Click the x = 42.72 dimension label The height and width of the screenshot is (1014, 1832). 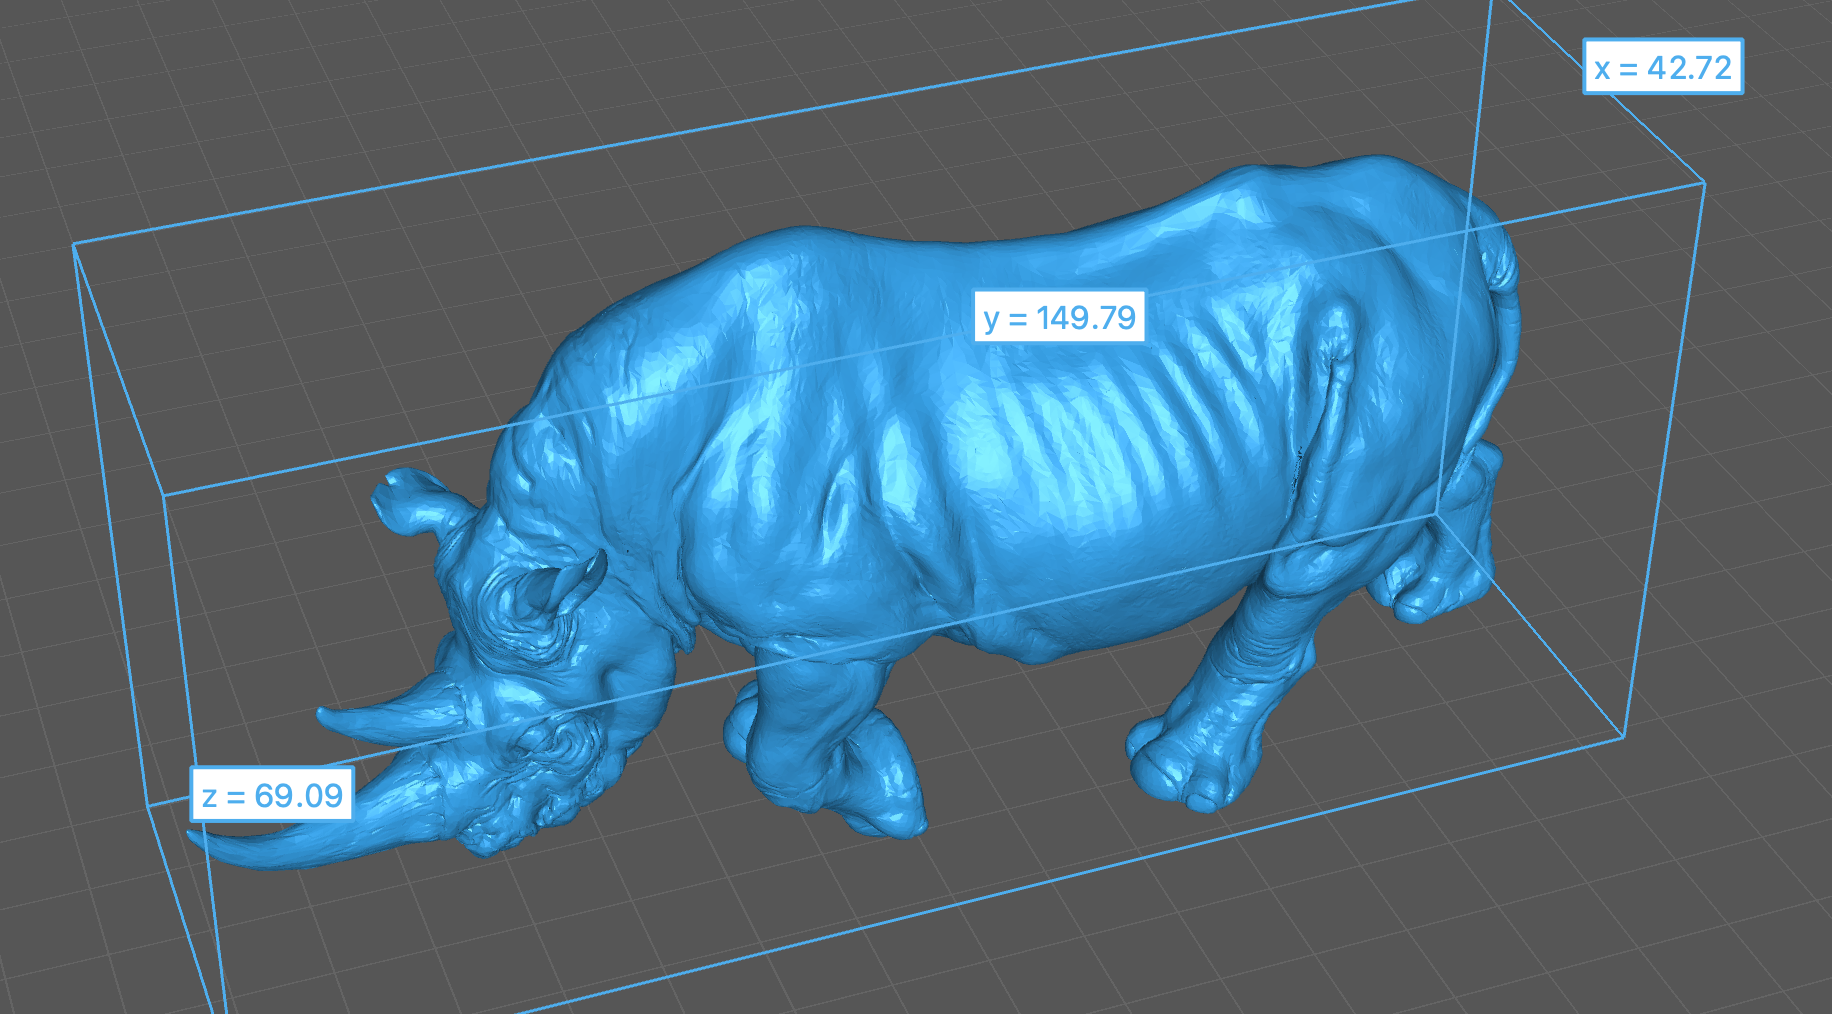click(x=1662, y=67)
